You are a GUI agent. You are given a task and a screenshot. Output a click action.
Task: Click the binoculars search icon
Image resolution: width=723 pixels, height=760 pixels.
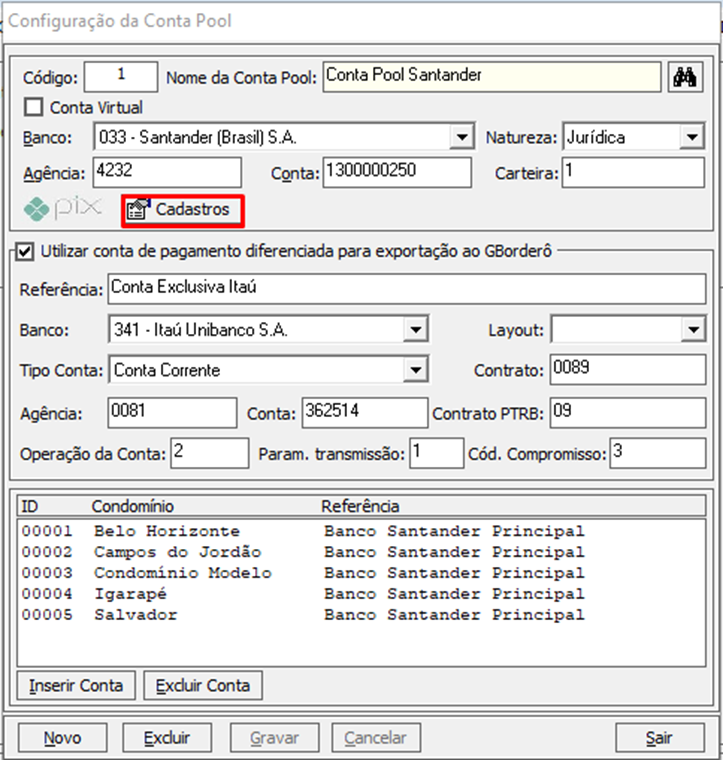click(x=685, y=77)
